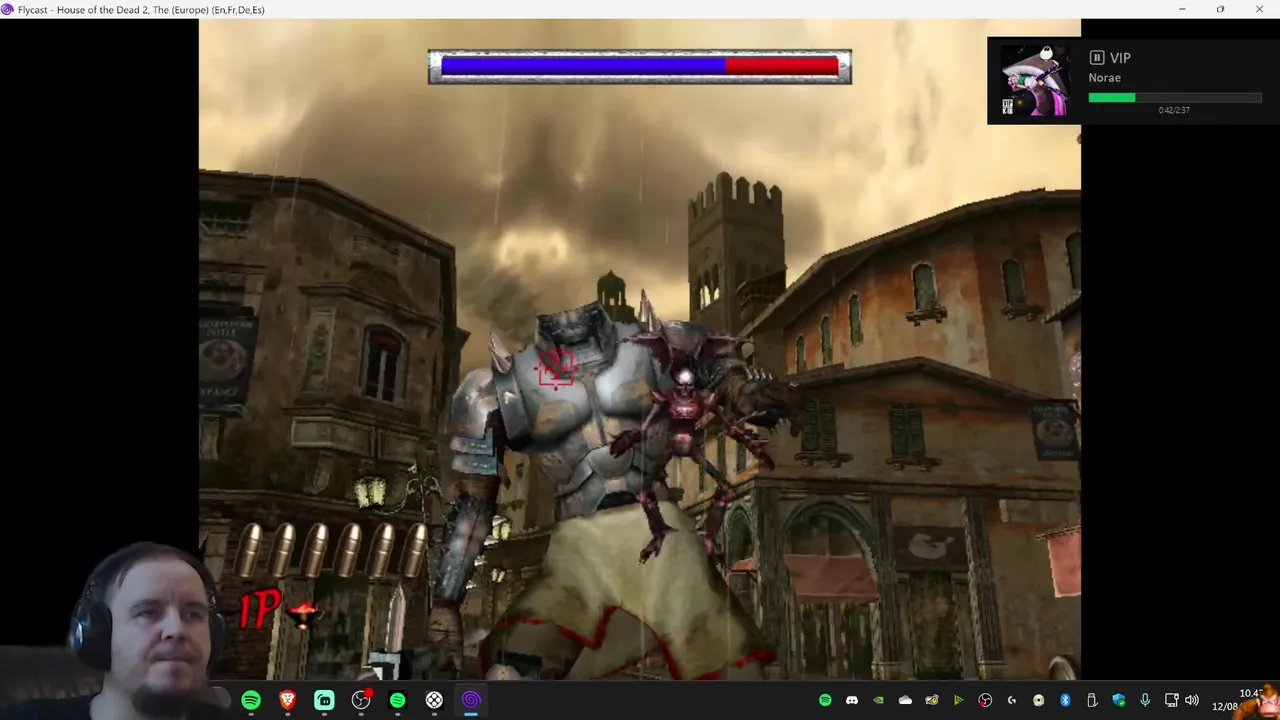Click the boss health bar at top
The image size is (1280, 720).
[x=640, y=66]
